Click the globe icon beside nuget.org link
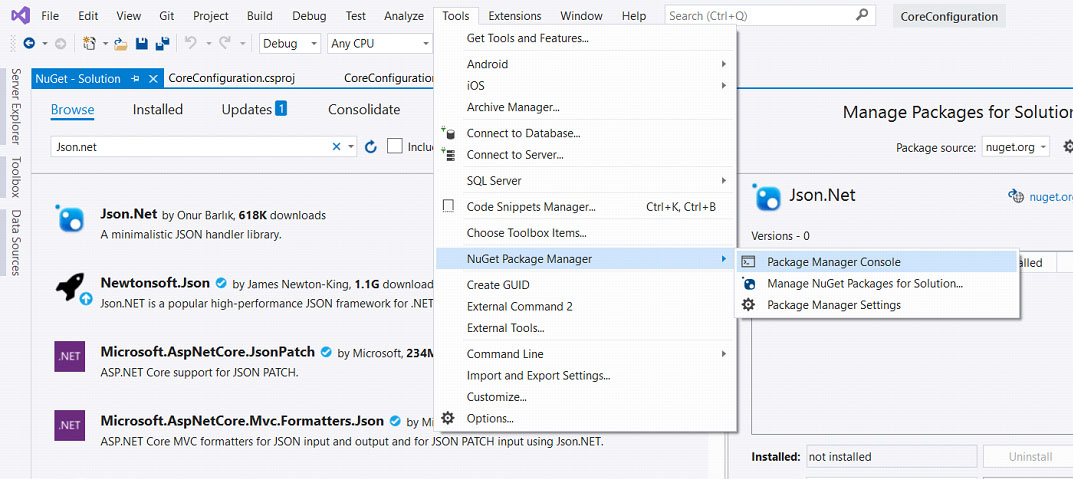This screenshot has height=479, width=1073. (x=1016, y=196)
